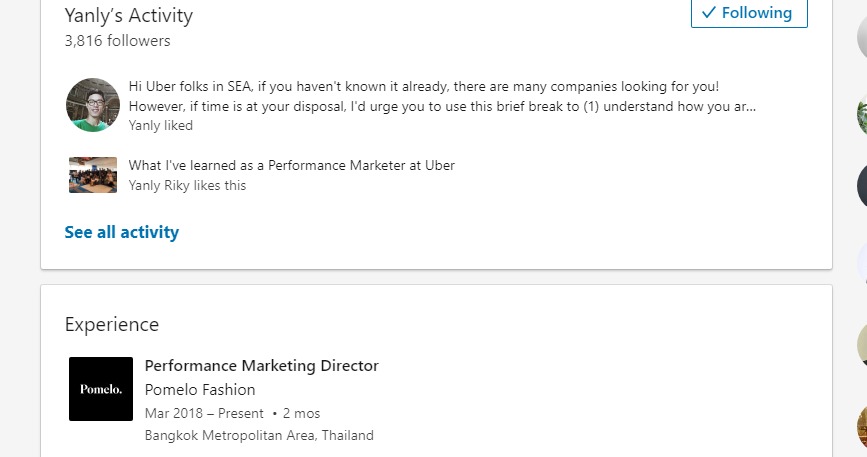Click the green leafy avatar on right edge
The image size is (867, 457).
pyautogui.click(x=863, y=115)
